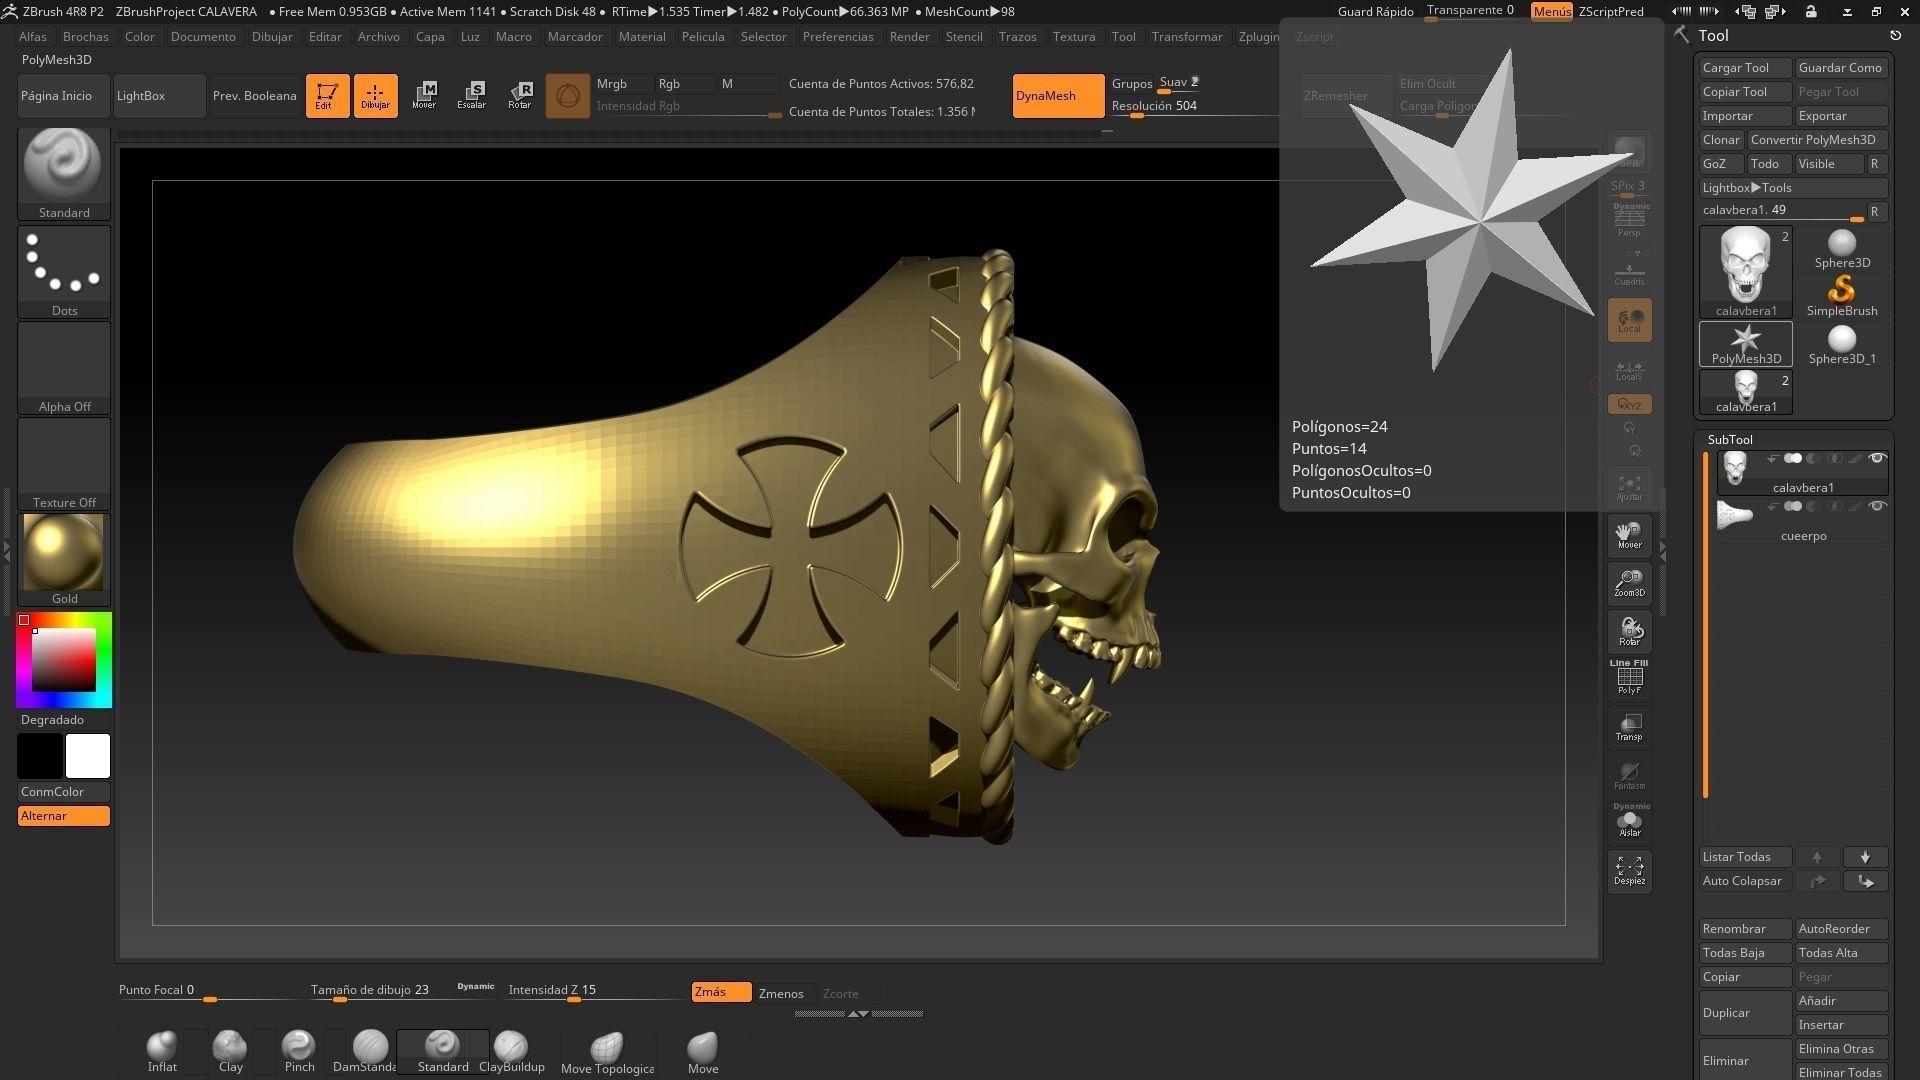Click the Página Inicio button

(x=63, y=96)
